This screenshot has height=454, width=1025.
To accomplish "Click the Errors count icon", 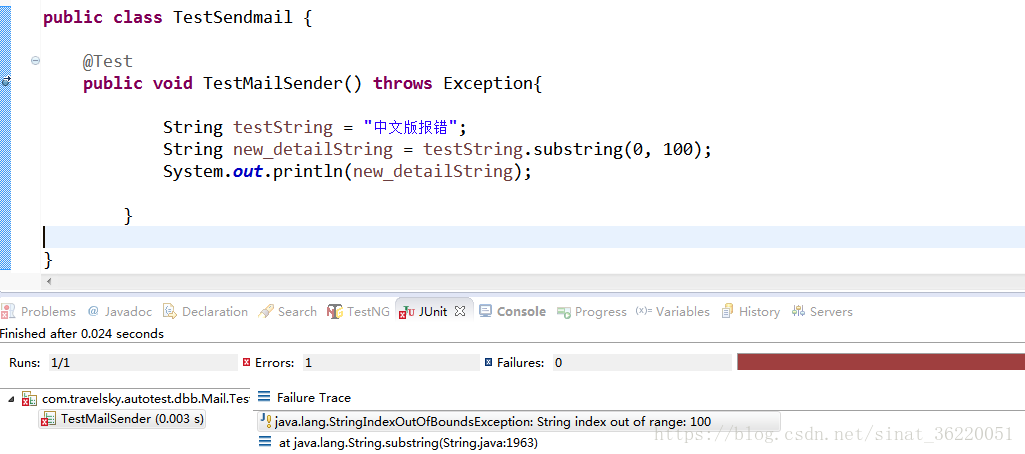I will point(246,362).
